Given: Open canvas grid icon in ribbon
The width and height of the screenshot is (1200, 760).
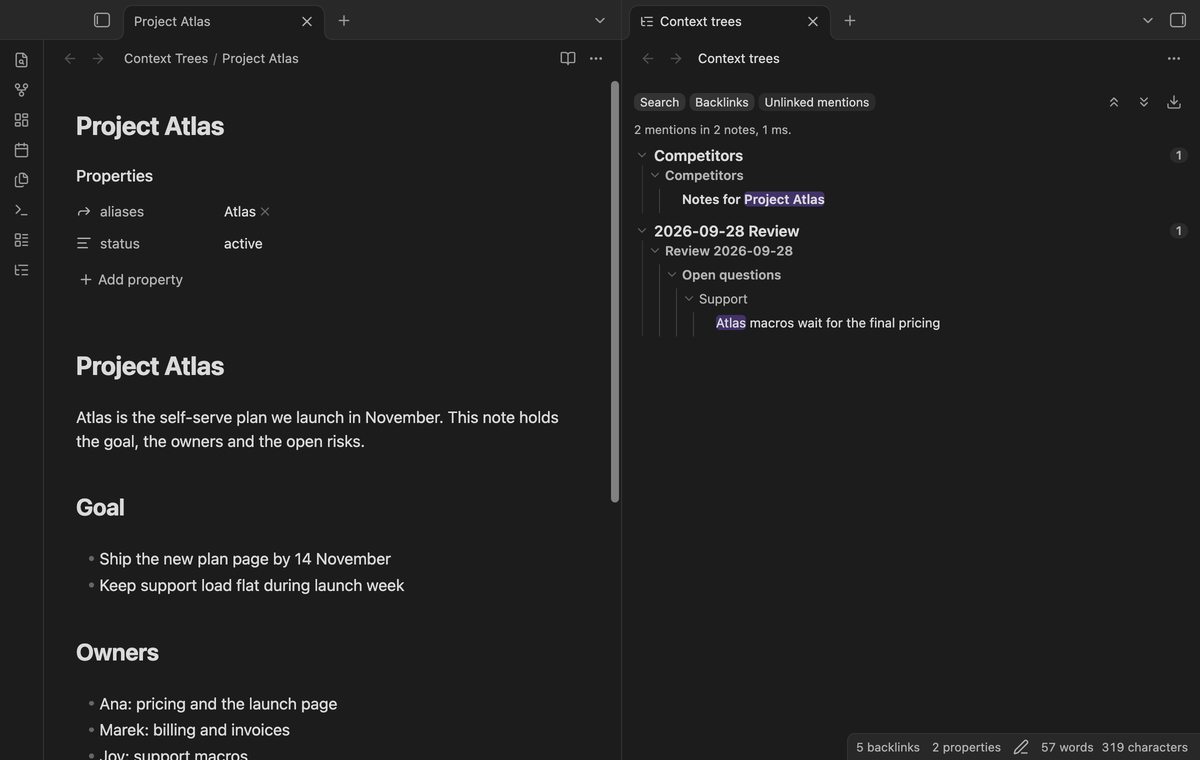Looking at the screenshot, I should tap(21, 120).
